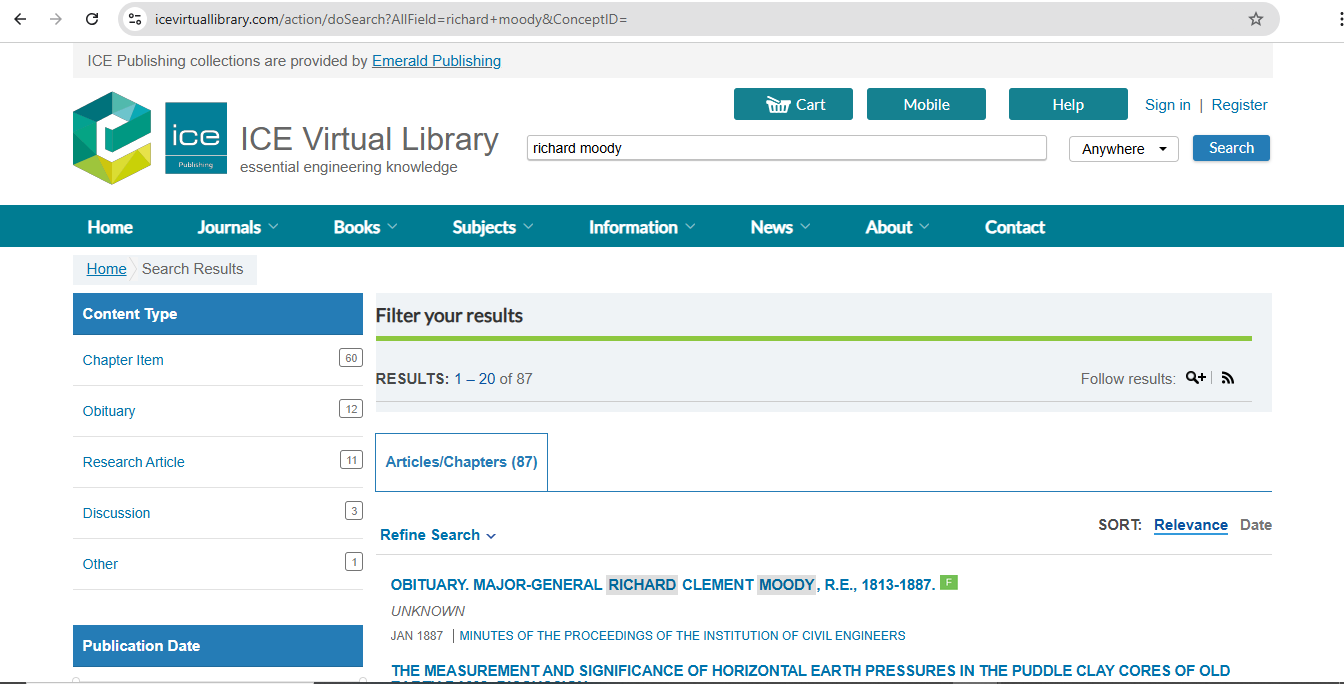This screenshot has height=684, width=1344.
Task: Sort results by Relevance
Action: pyautogui.click(x=1190, y=525)
